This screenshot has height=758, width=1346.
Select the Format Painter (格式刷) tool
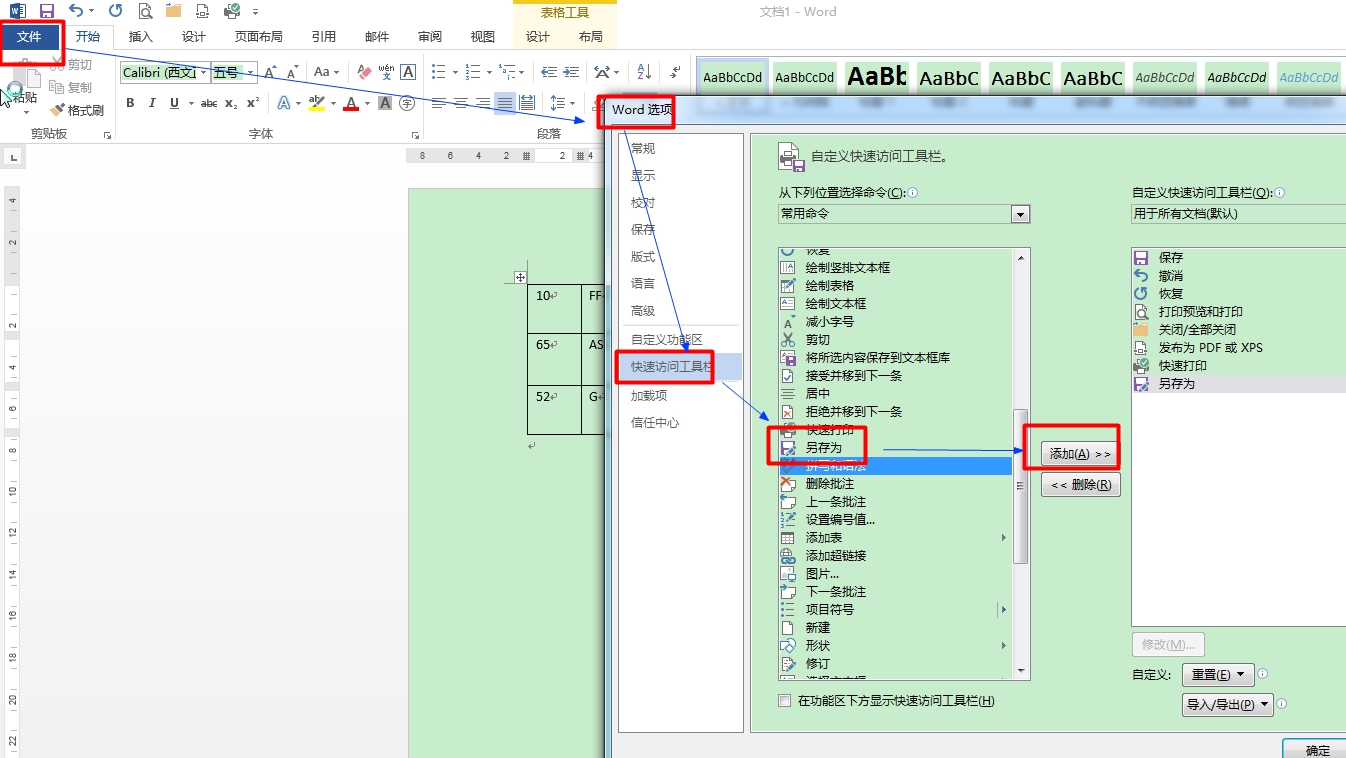[x=76, y=110]
